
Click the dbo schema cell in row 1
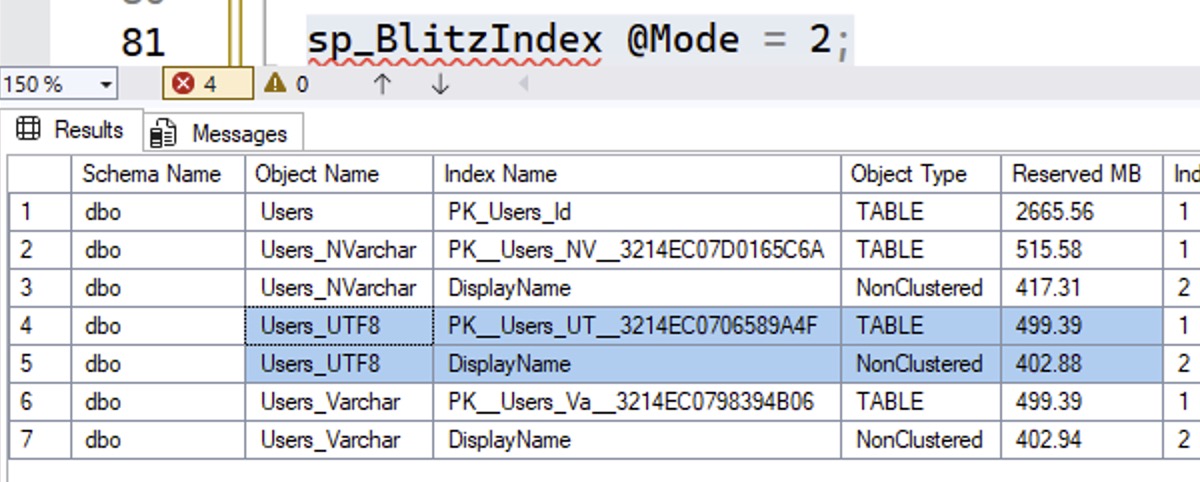(158, 212)
